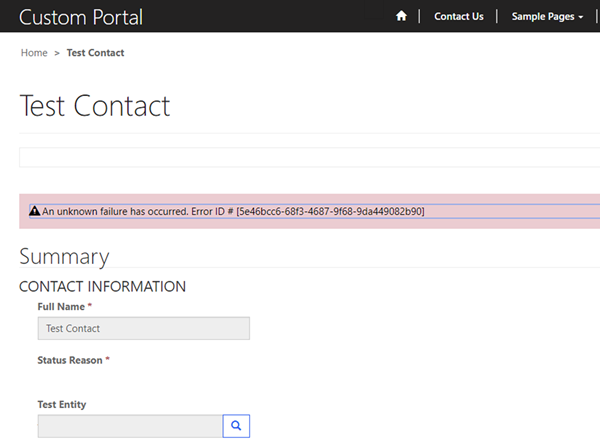Click the Test Contact page title
This screenshot has width=600, height=445.
95,106
